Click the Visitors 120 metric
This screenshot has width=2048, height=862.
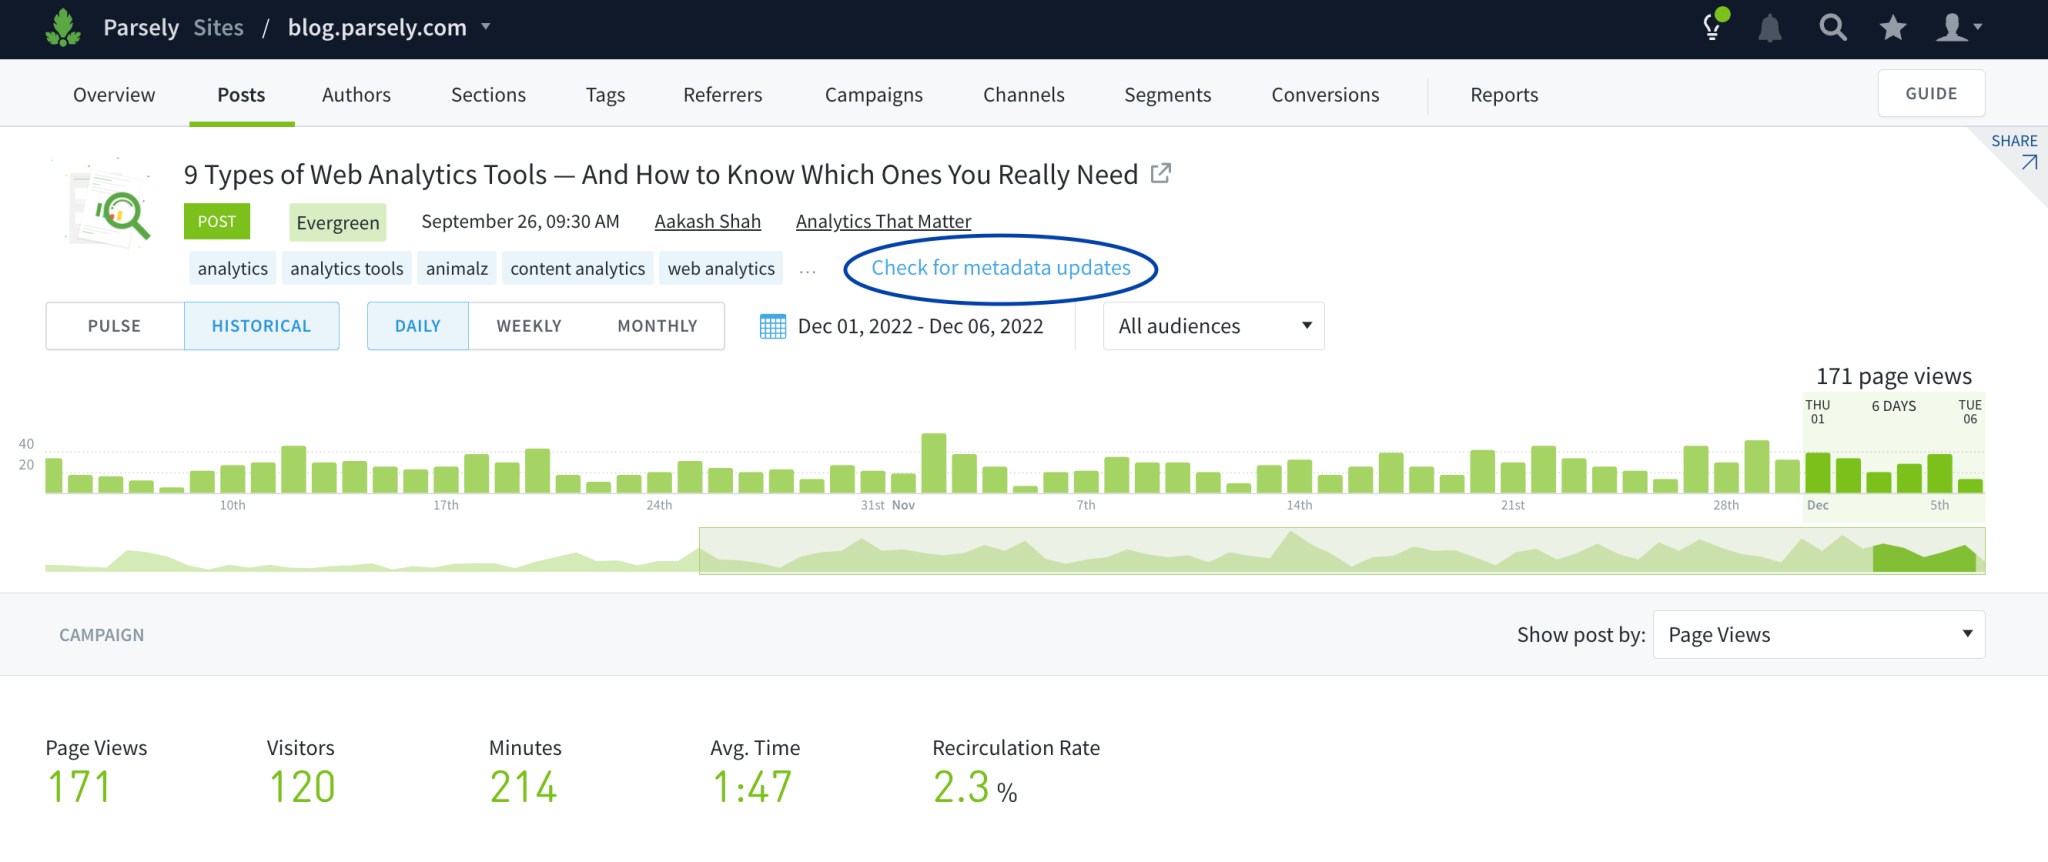coord(301,773)
